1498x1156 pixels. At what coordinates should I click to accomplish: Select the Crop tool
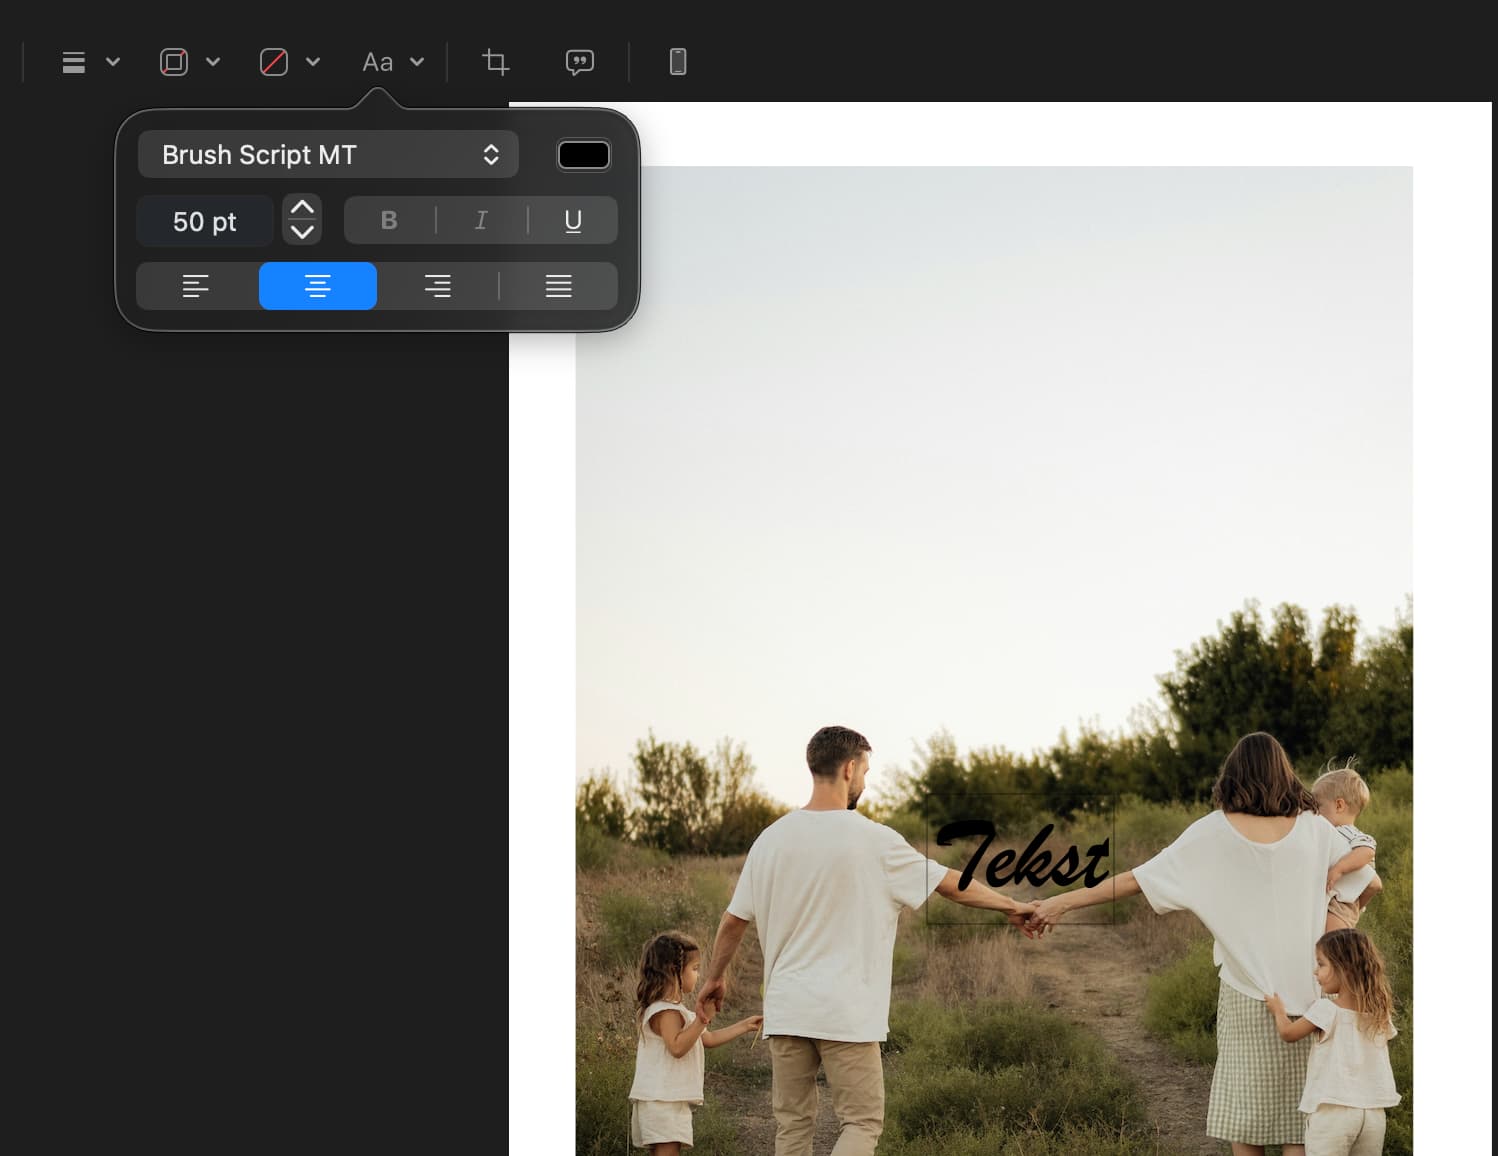(495, 62)
